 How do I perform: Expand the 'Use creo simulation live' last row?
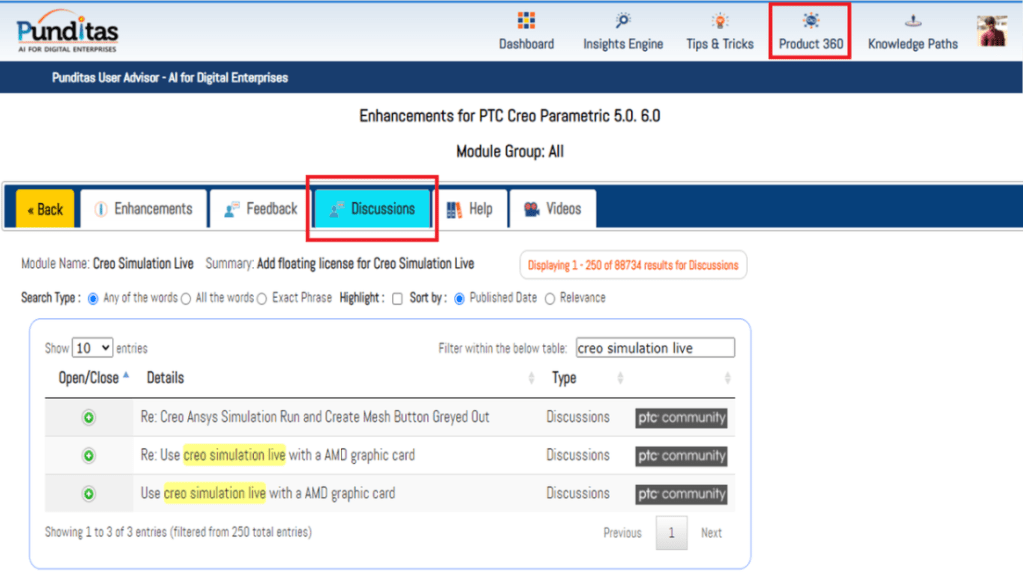click(89, 494)
